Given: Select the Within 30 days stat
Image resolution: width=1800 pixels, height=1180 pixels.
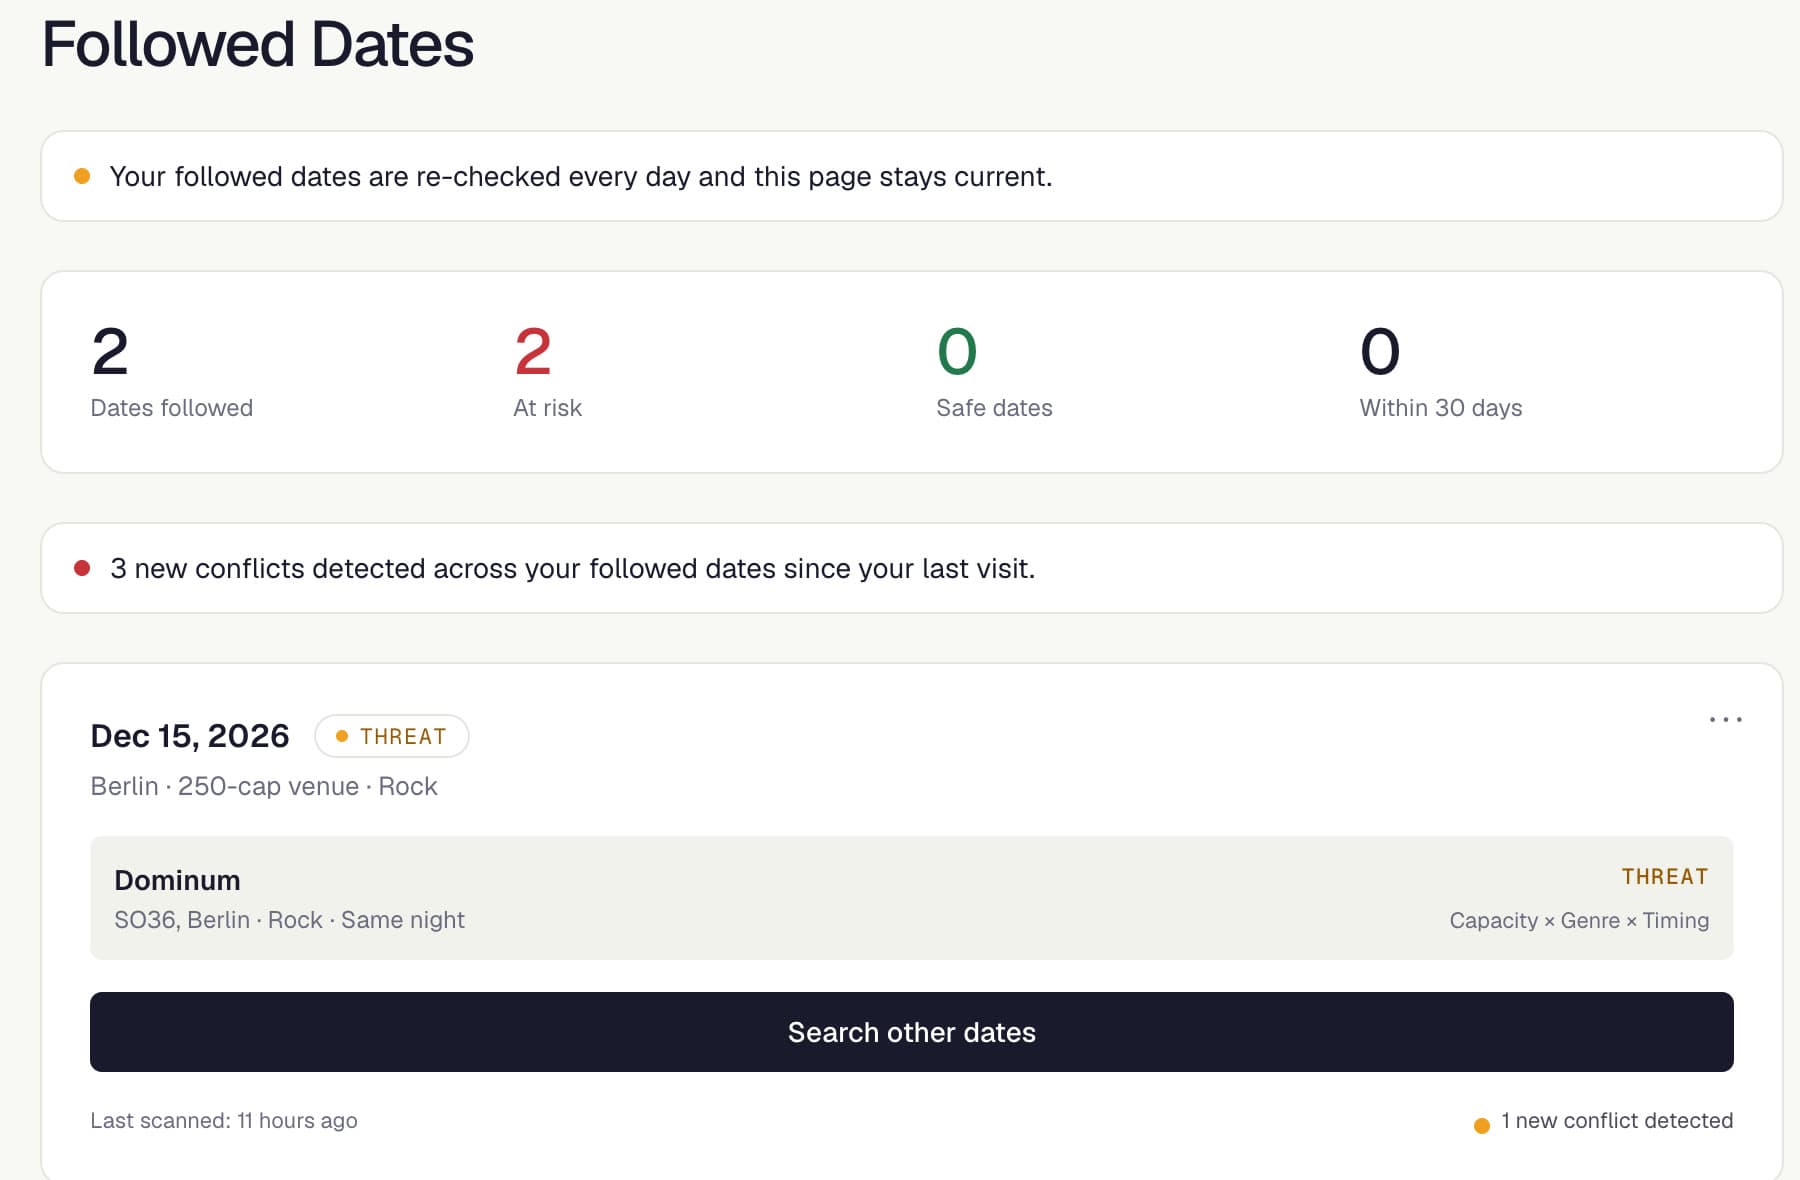Looking at the screenshot, I should 1440,372.
